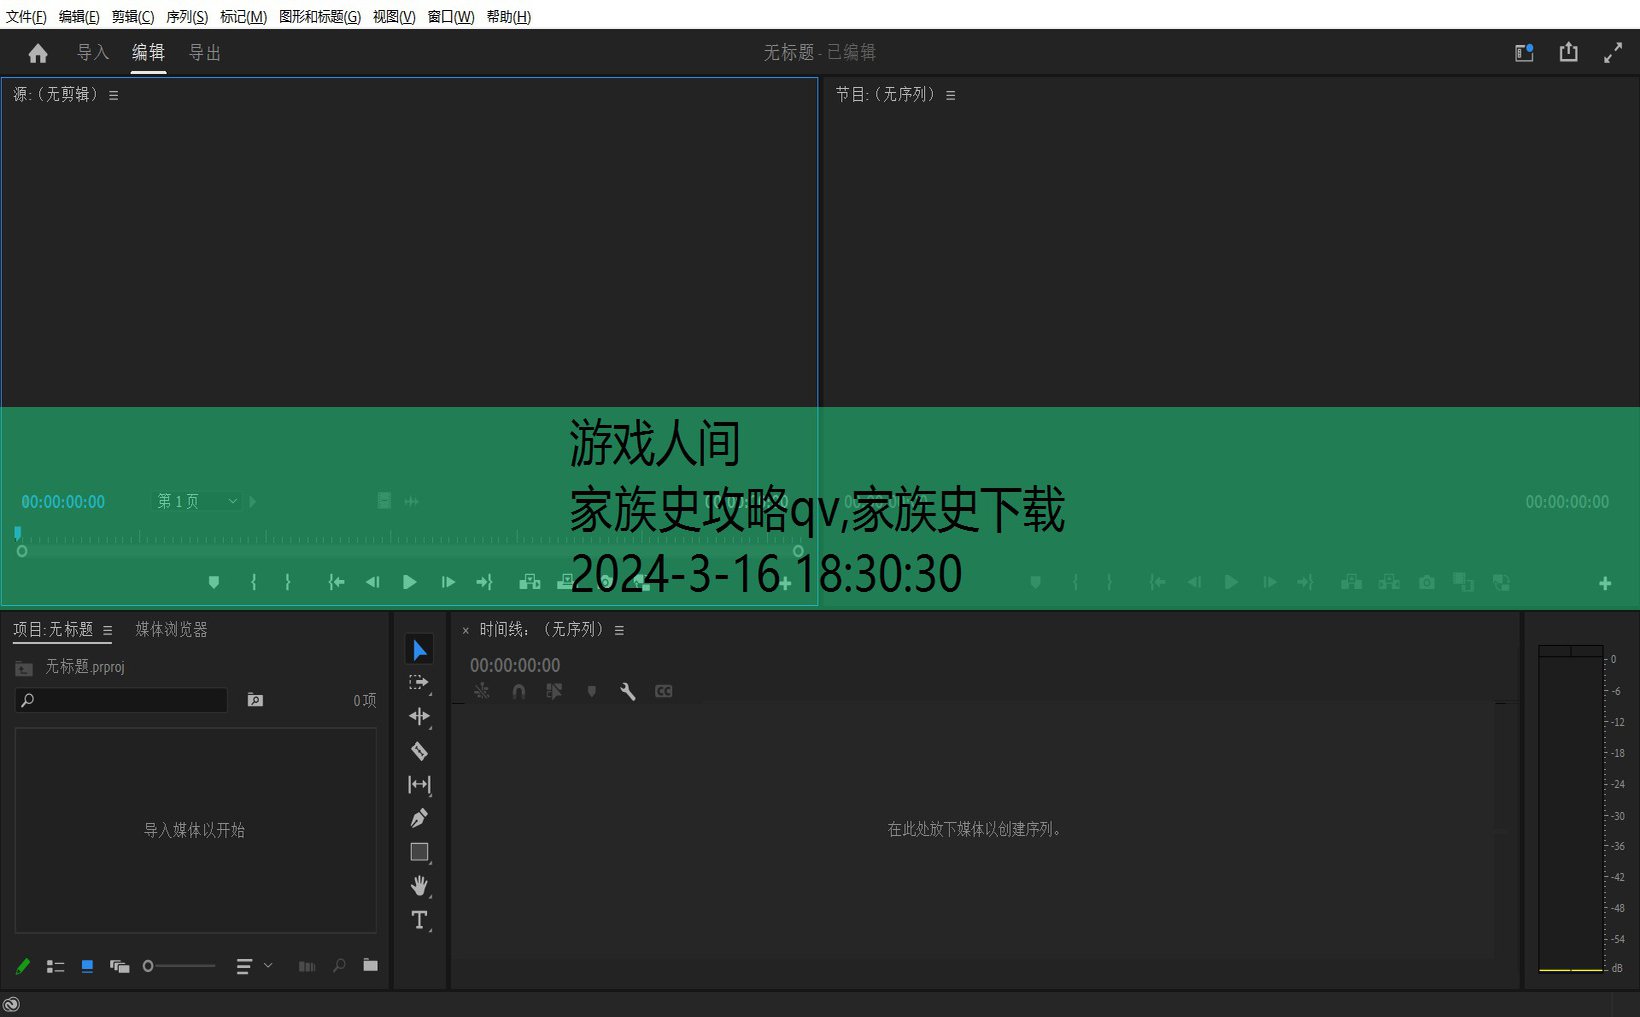
Task: Mark In point in source monitor
Action: tap(253, 582)
